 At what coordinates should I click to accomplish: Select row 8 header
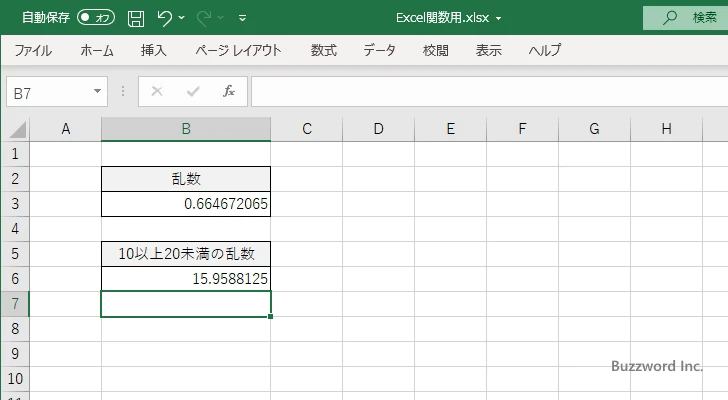[x=15, y=329]
